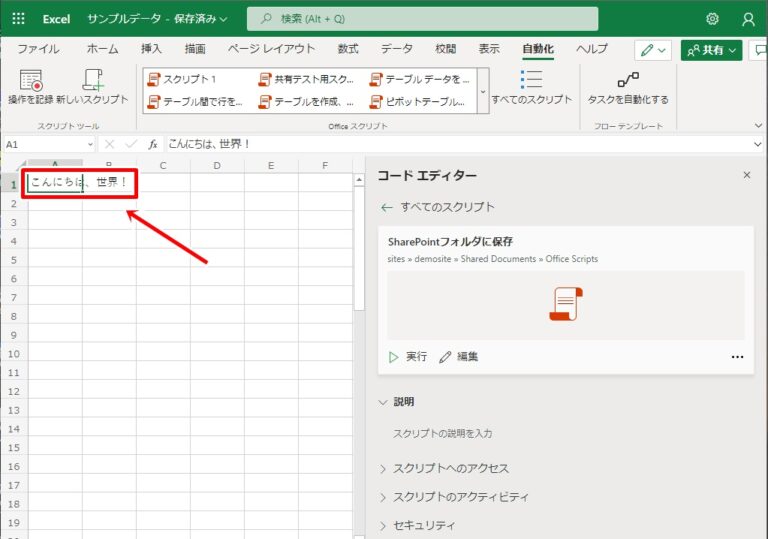
Task: Select the 共有テスト用スク... script
Action: [x=307, y=79]
